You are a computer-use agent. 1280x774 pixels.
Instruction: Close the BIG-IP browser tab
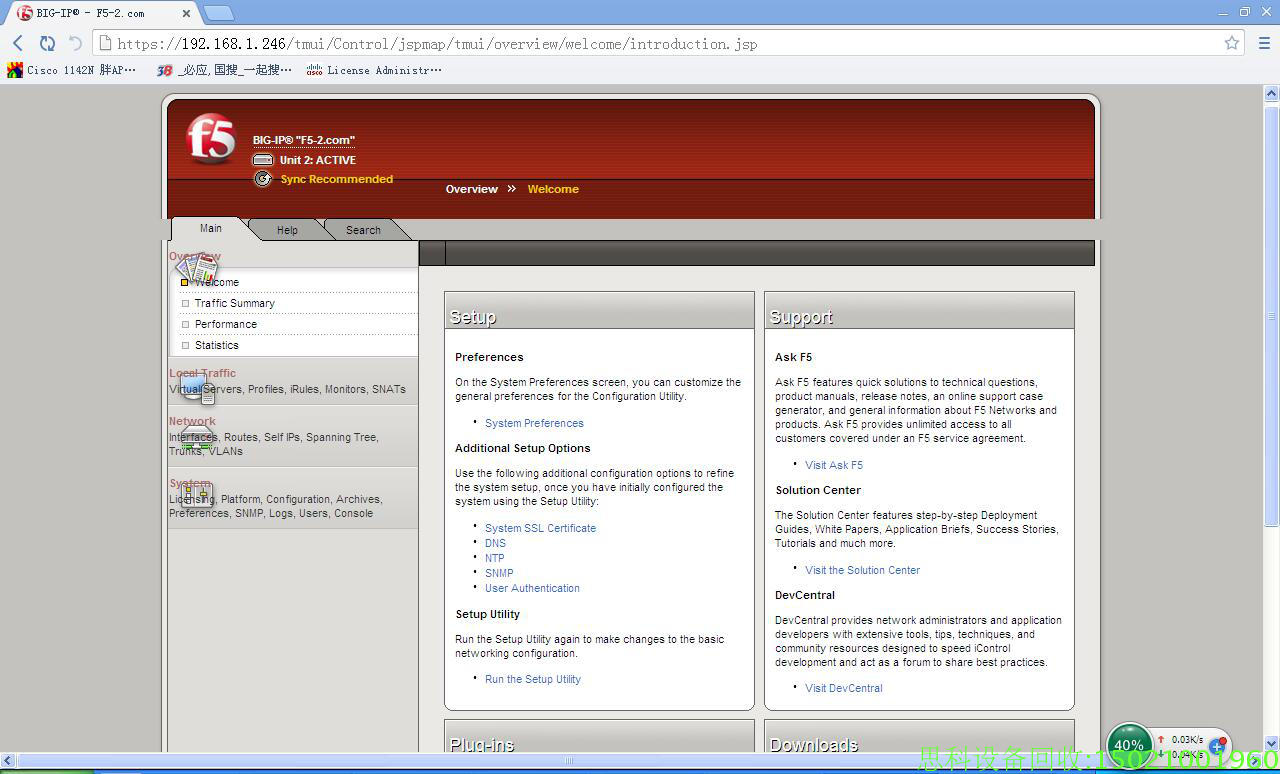click(187, 13)
